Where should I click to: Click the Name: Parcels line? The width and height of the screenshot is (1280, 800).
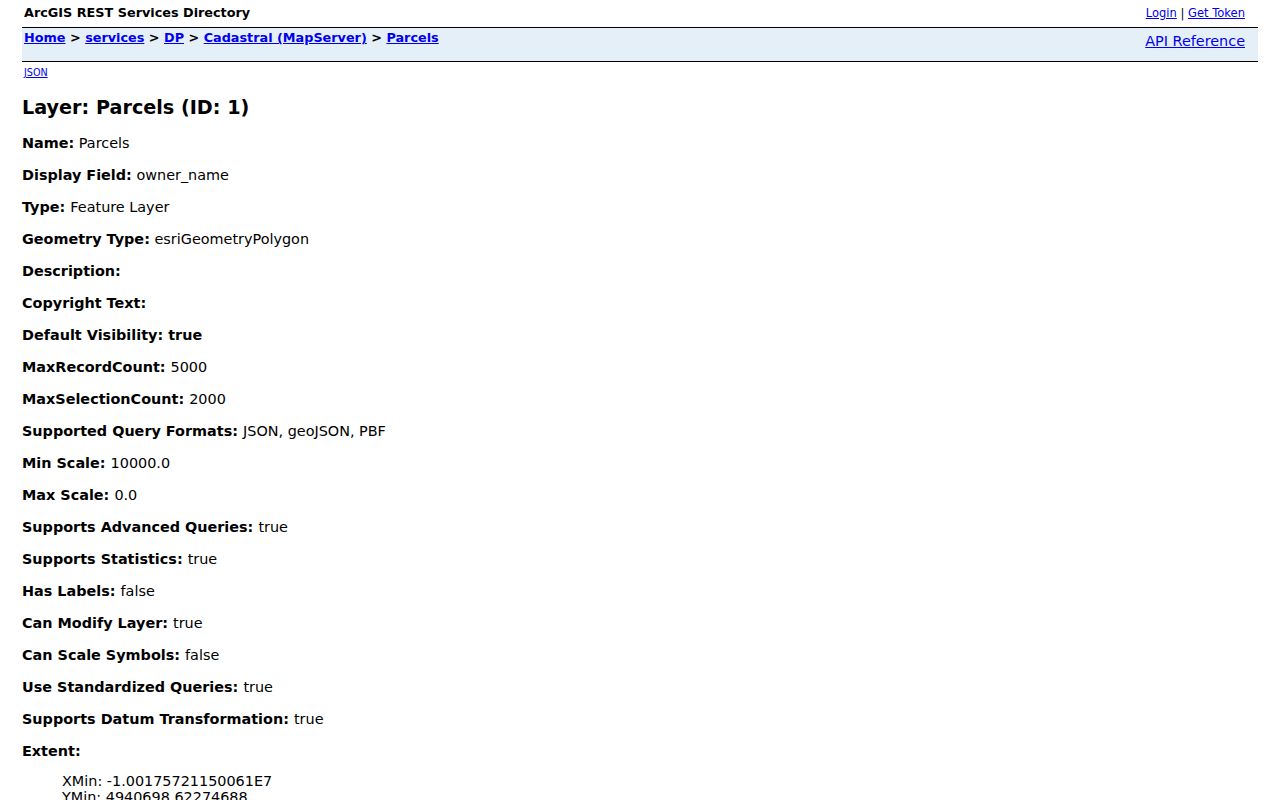[76, 143]
